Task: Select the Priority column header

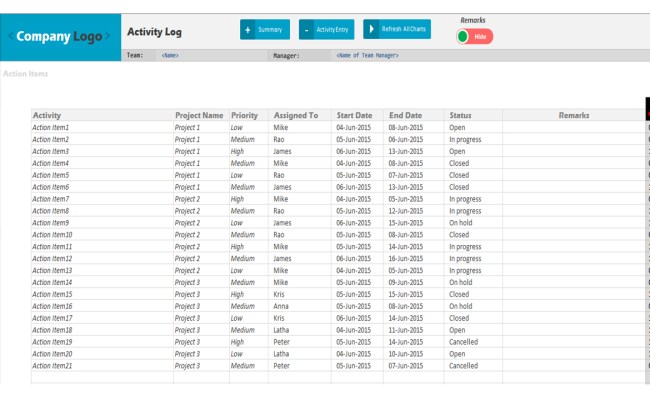Action: (249, 115)
